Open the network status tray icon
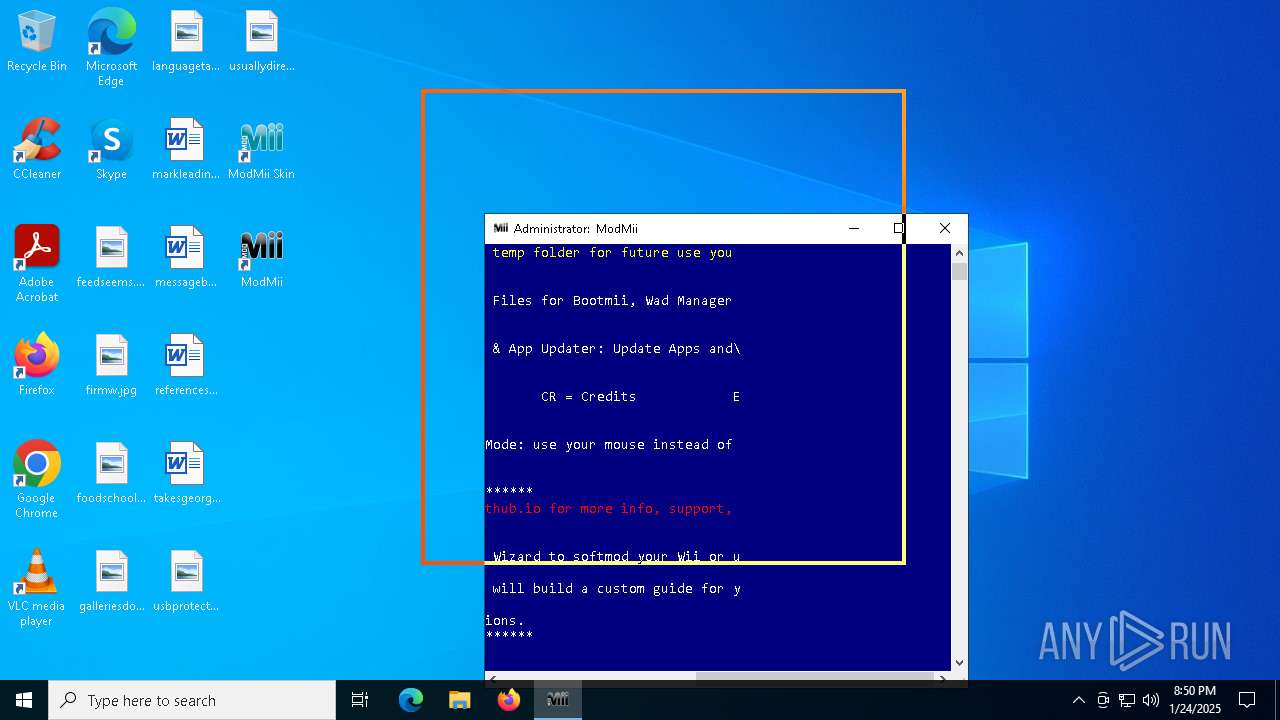1280x720 pixels. pyautogui.click(x=1127, y=700)
